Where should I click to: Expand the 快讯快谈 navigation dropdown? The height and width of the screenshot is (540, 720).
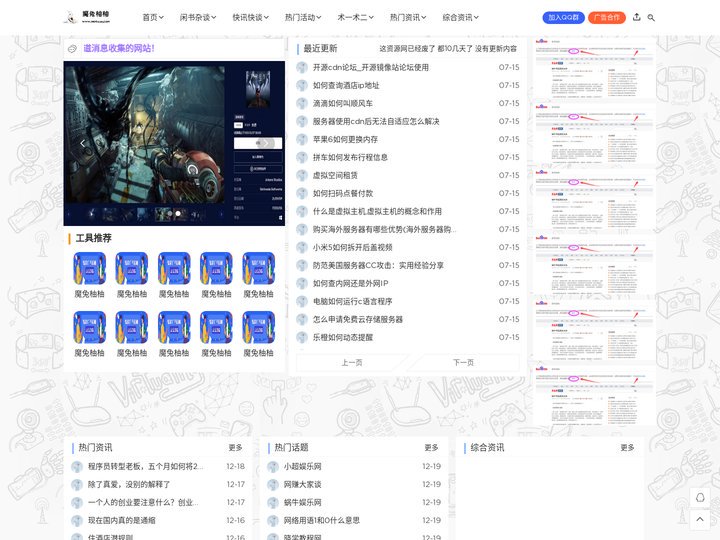click(x=250, y=17)
